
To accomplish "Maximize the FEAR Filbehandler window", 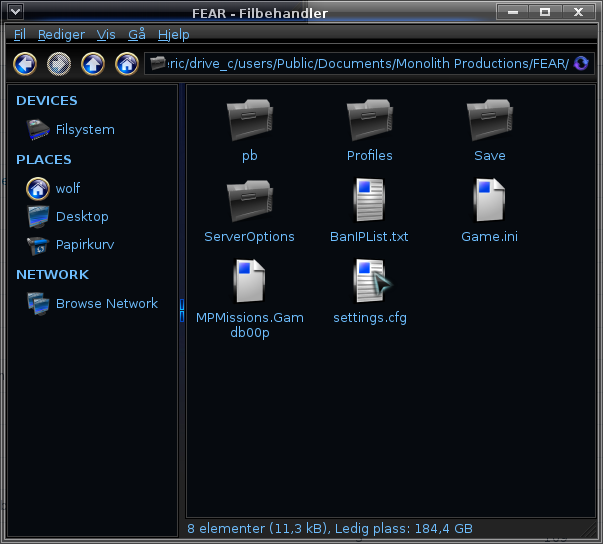I will click(x=545, y=12).
